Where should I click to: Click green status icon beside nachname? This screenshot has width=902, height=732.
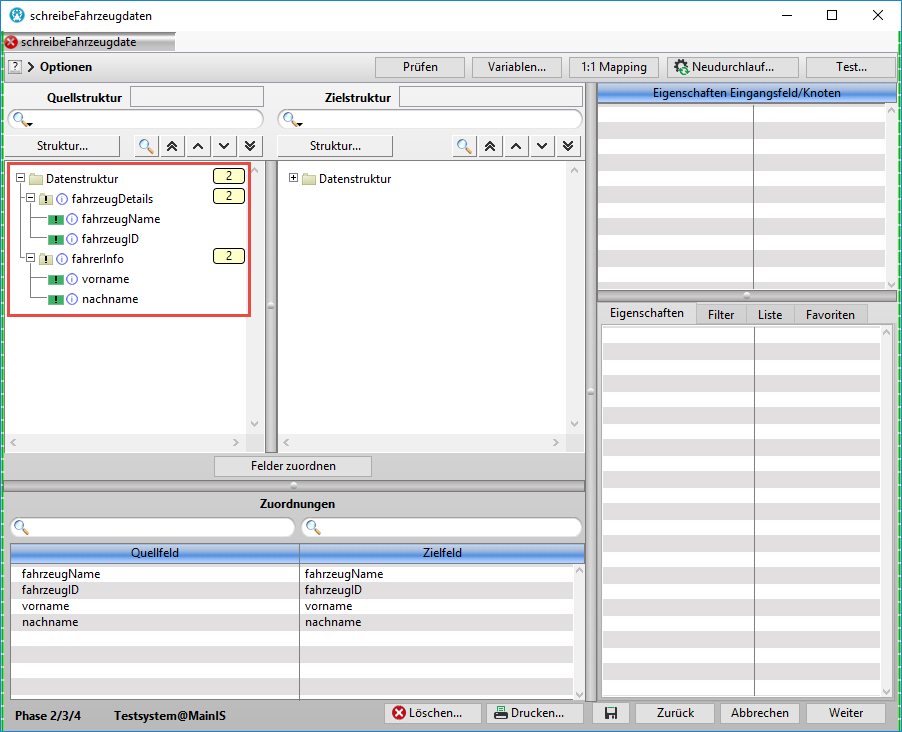(x=56, y=299)
